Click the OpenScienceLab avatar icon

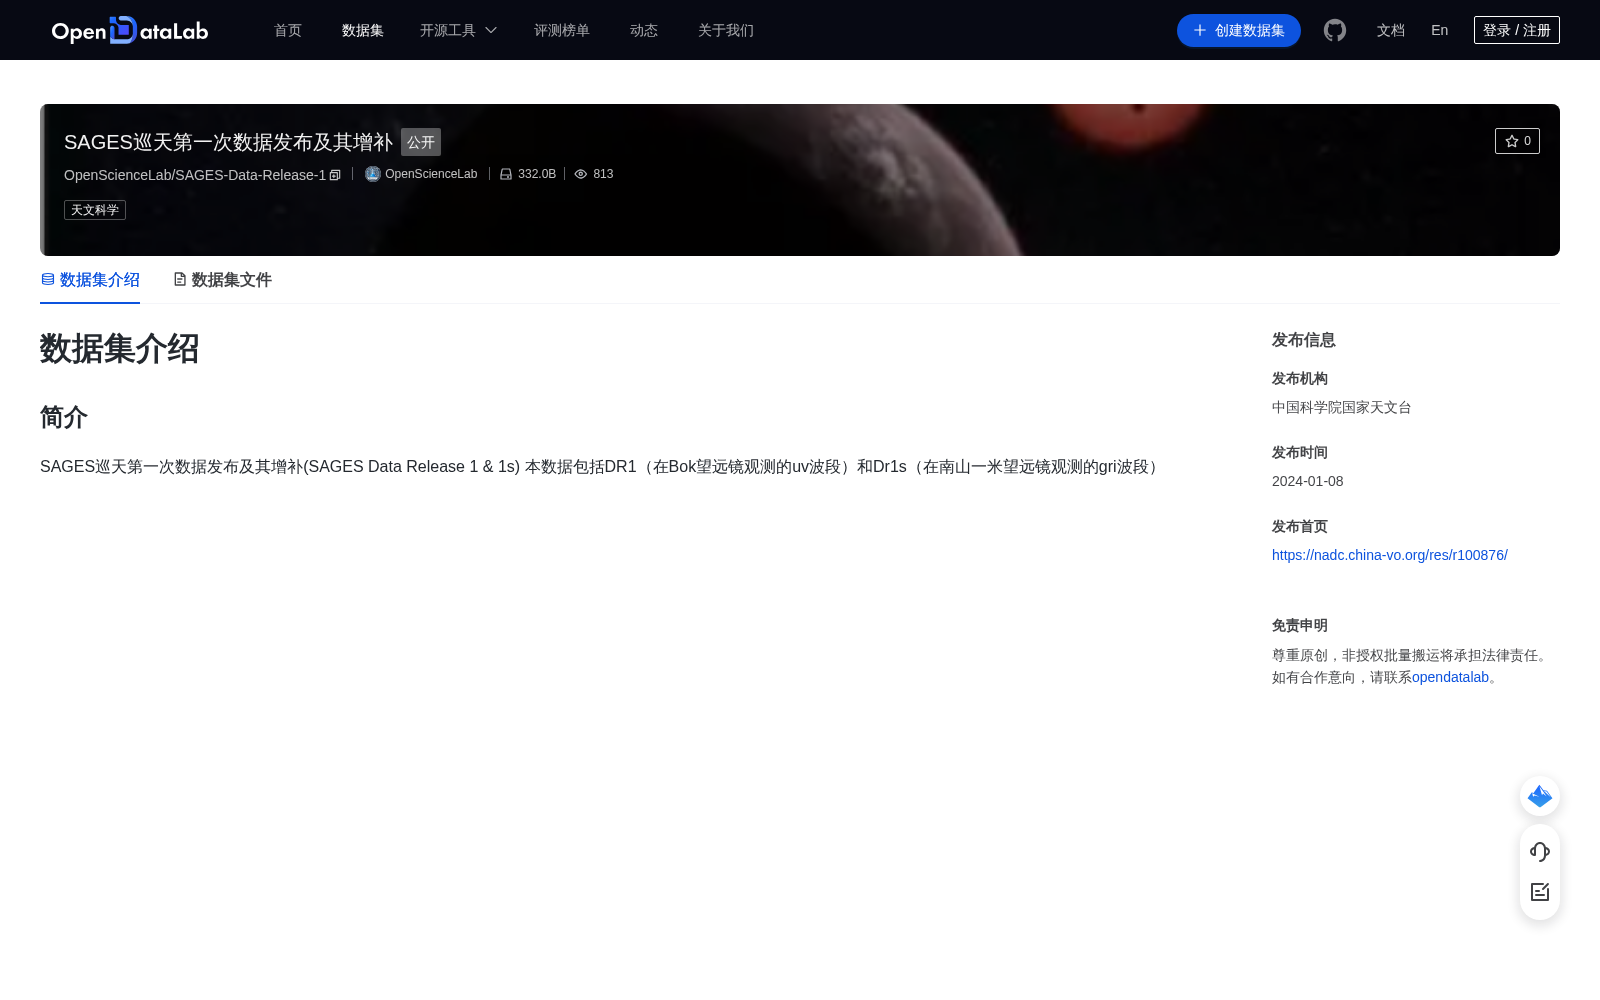[373, 174]
